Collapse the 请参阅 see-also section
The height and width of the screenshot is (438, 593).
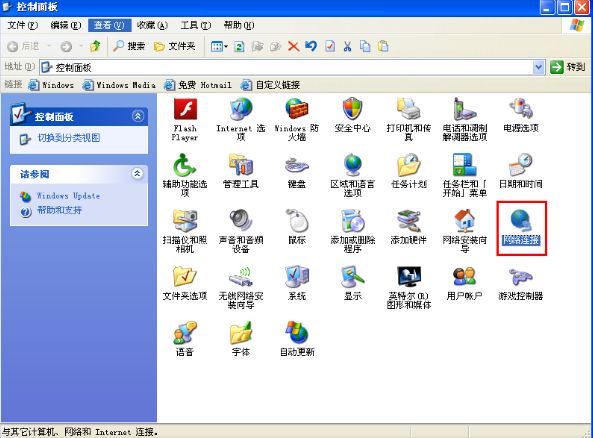(x=137, y=174)
